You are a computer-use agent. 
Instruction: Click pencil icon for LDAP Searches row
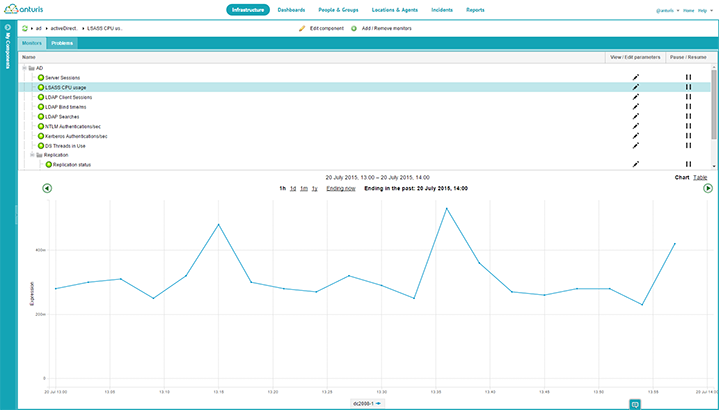point(635,116)
